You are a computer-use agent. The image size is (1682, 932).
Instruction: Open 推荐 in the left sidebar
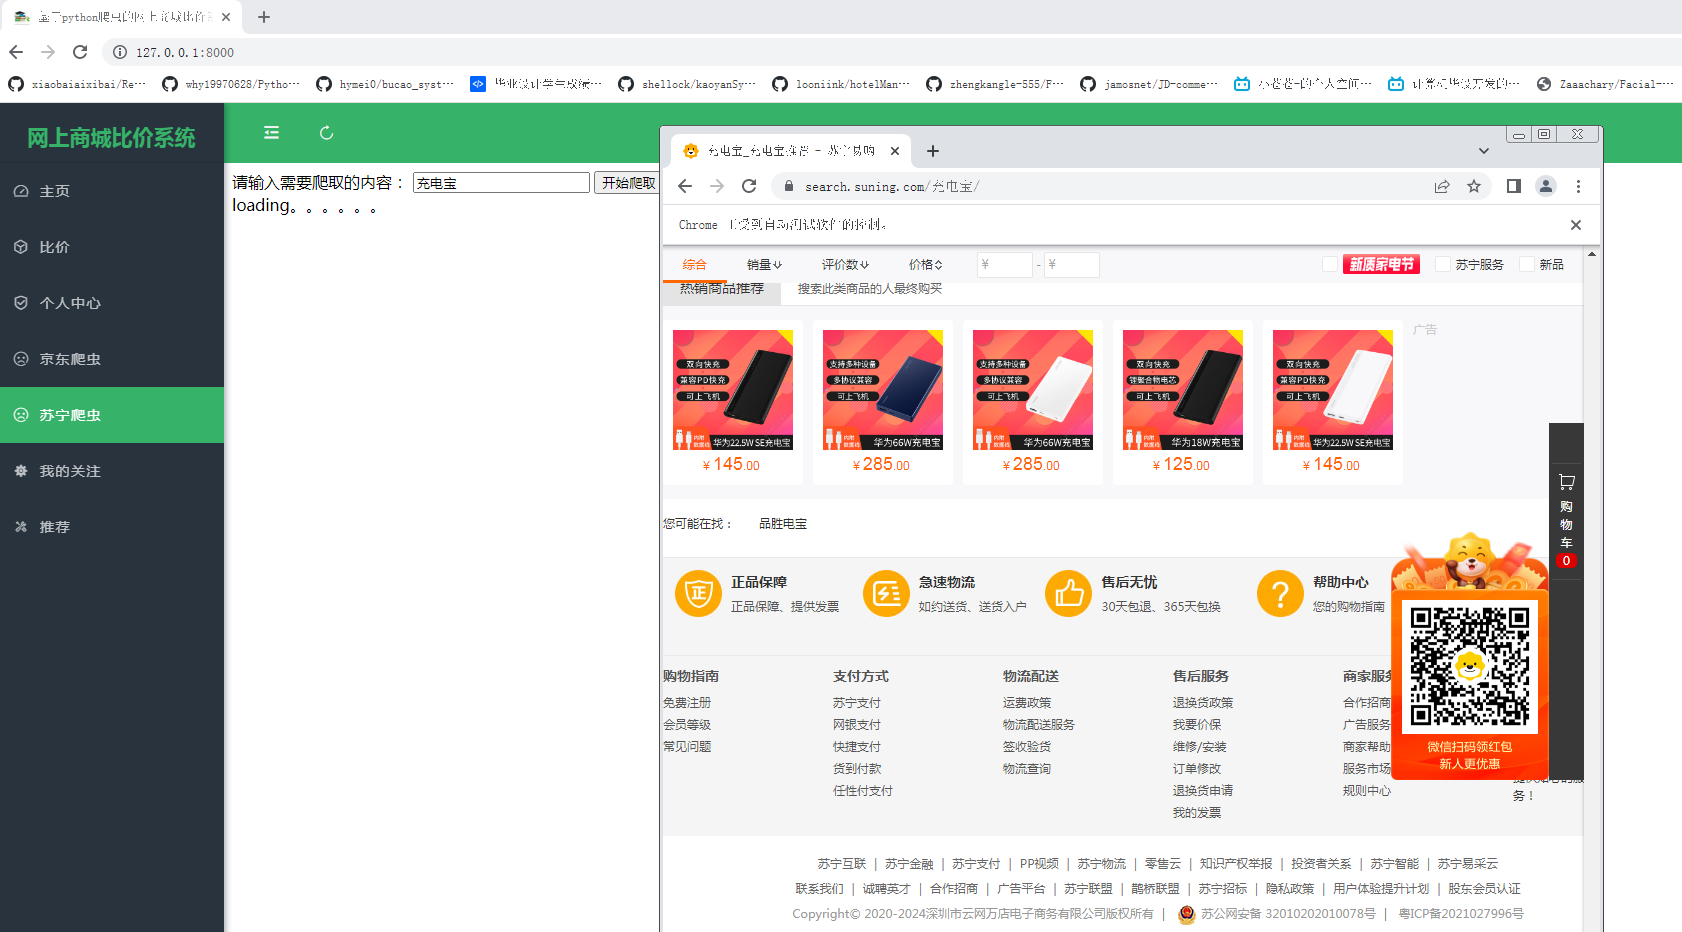(x=112, y=527)
